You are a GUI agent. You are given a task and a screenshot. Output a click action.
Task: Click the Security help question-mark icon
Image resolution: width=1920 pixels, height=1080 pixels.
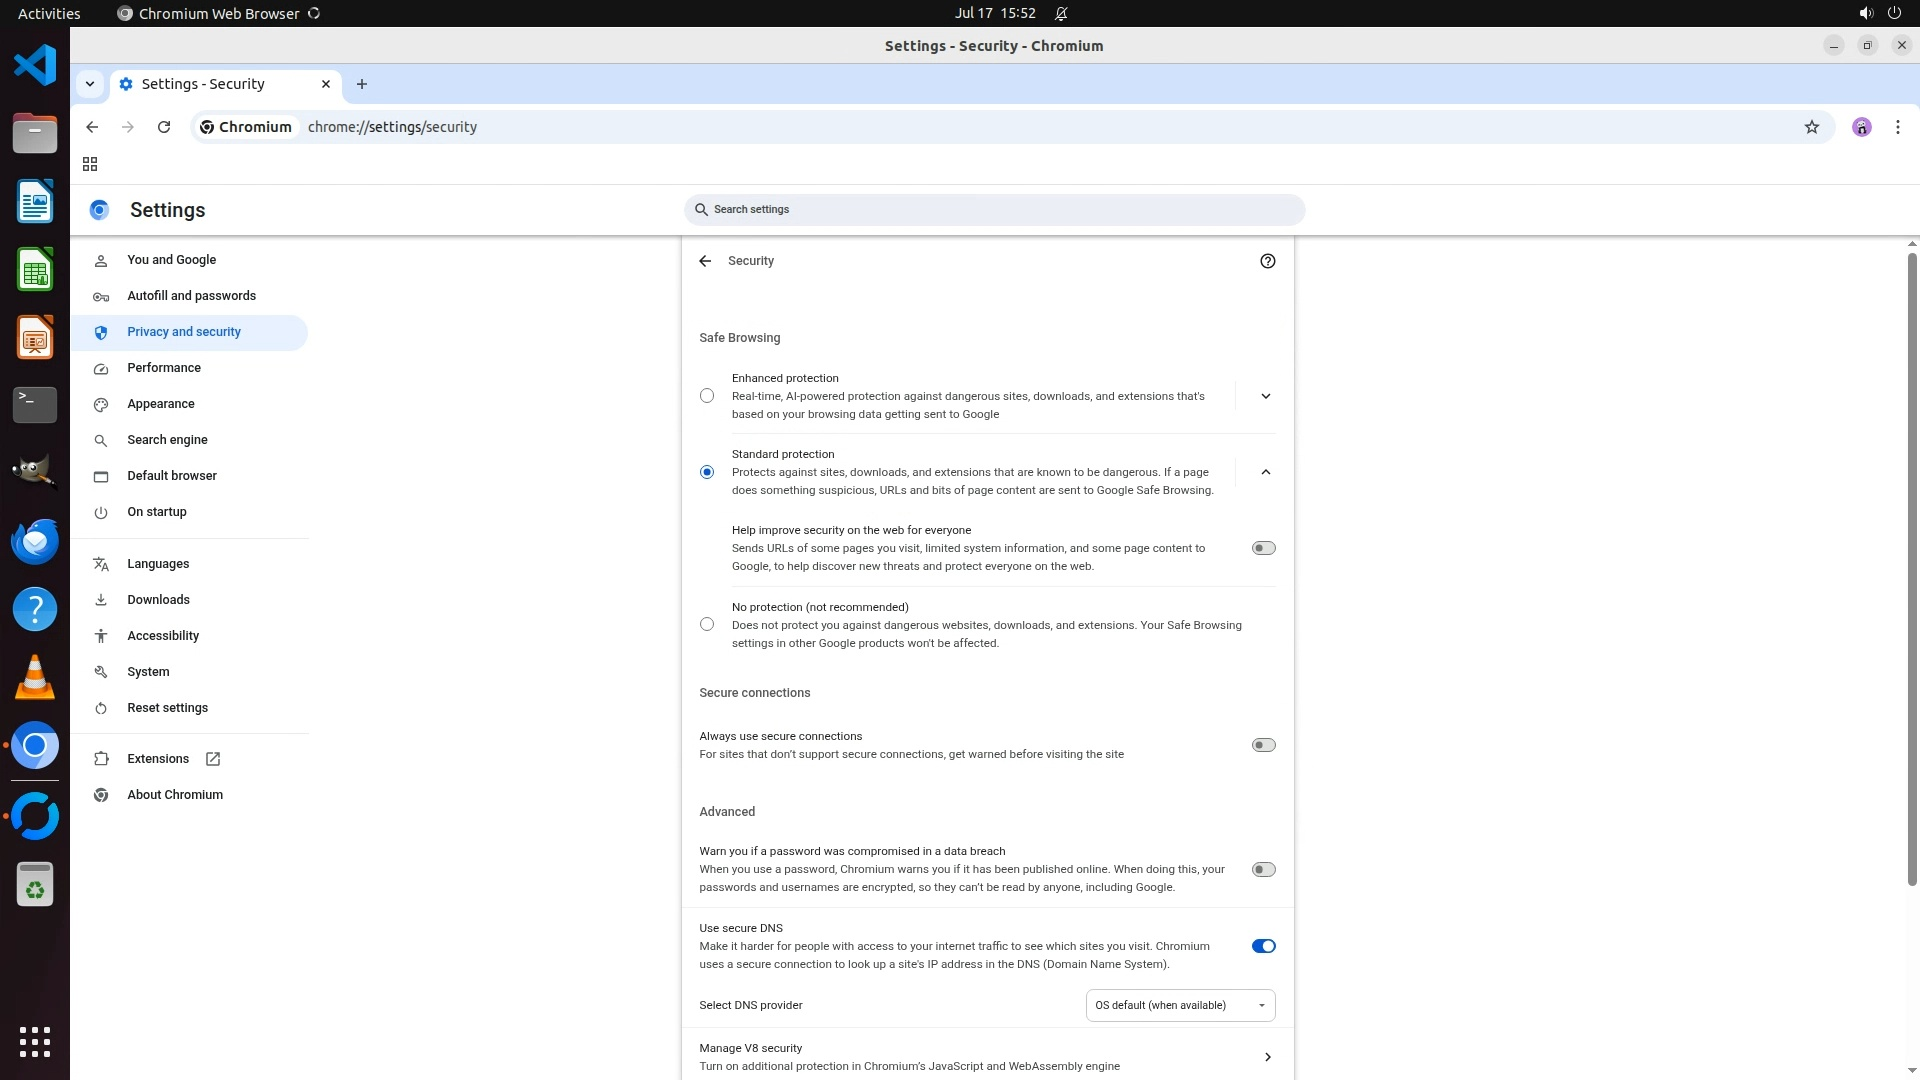pyautogui.click(x=1267, y=261)
